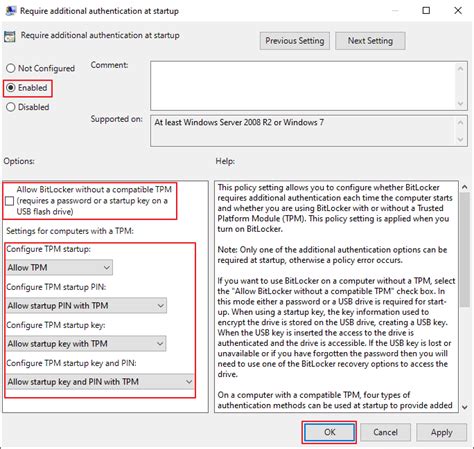Click the 'Configure TPM startup key and PIN:' label
474x449 pixels.
click(x=71, y=363)
